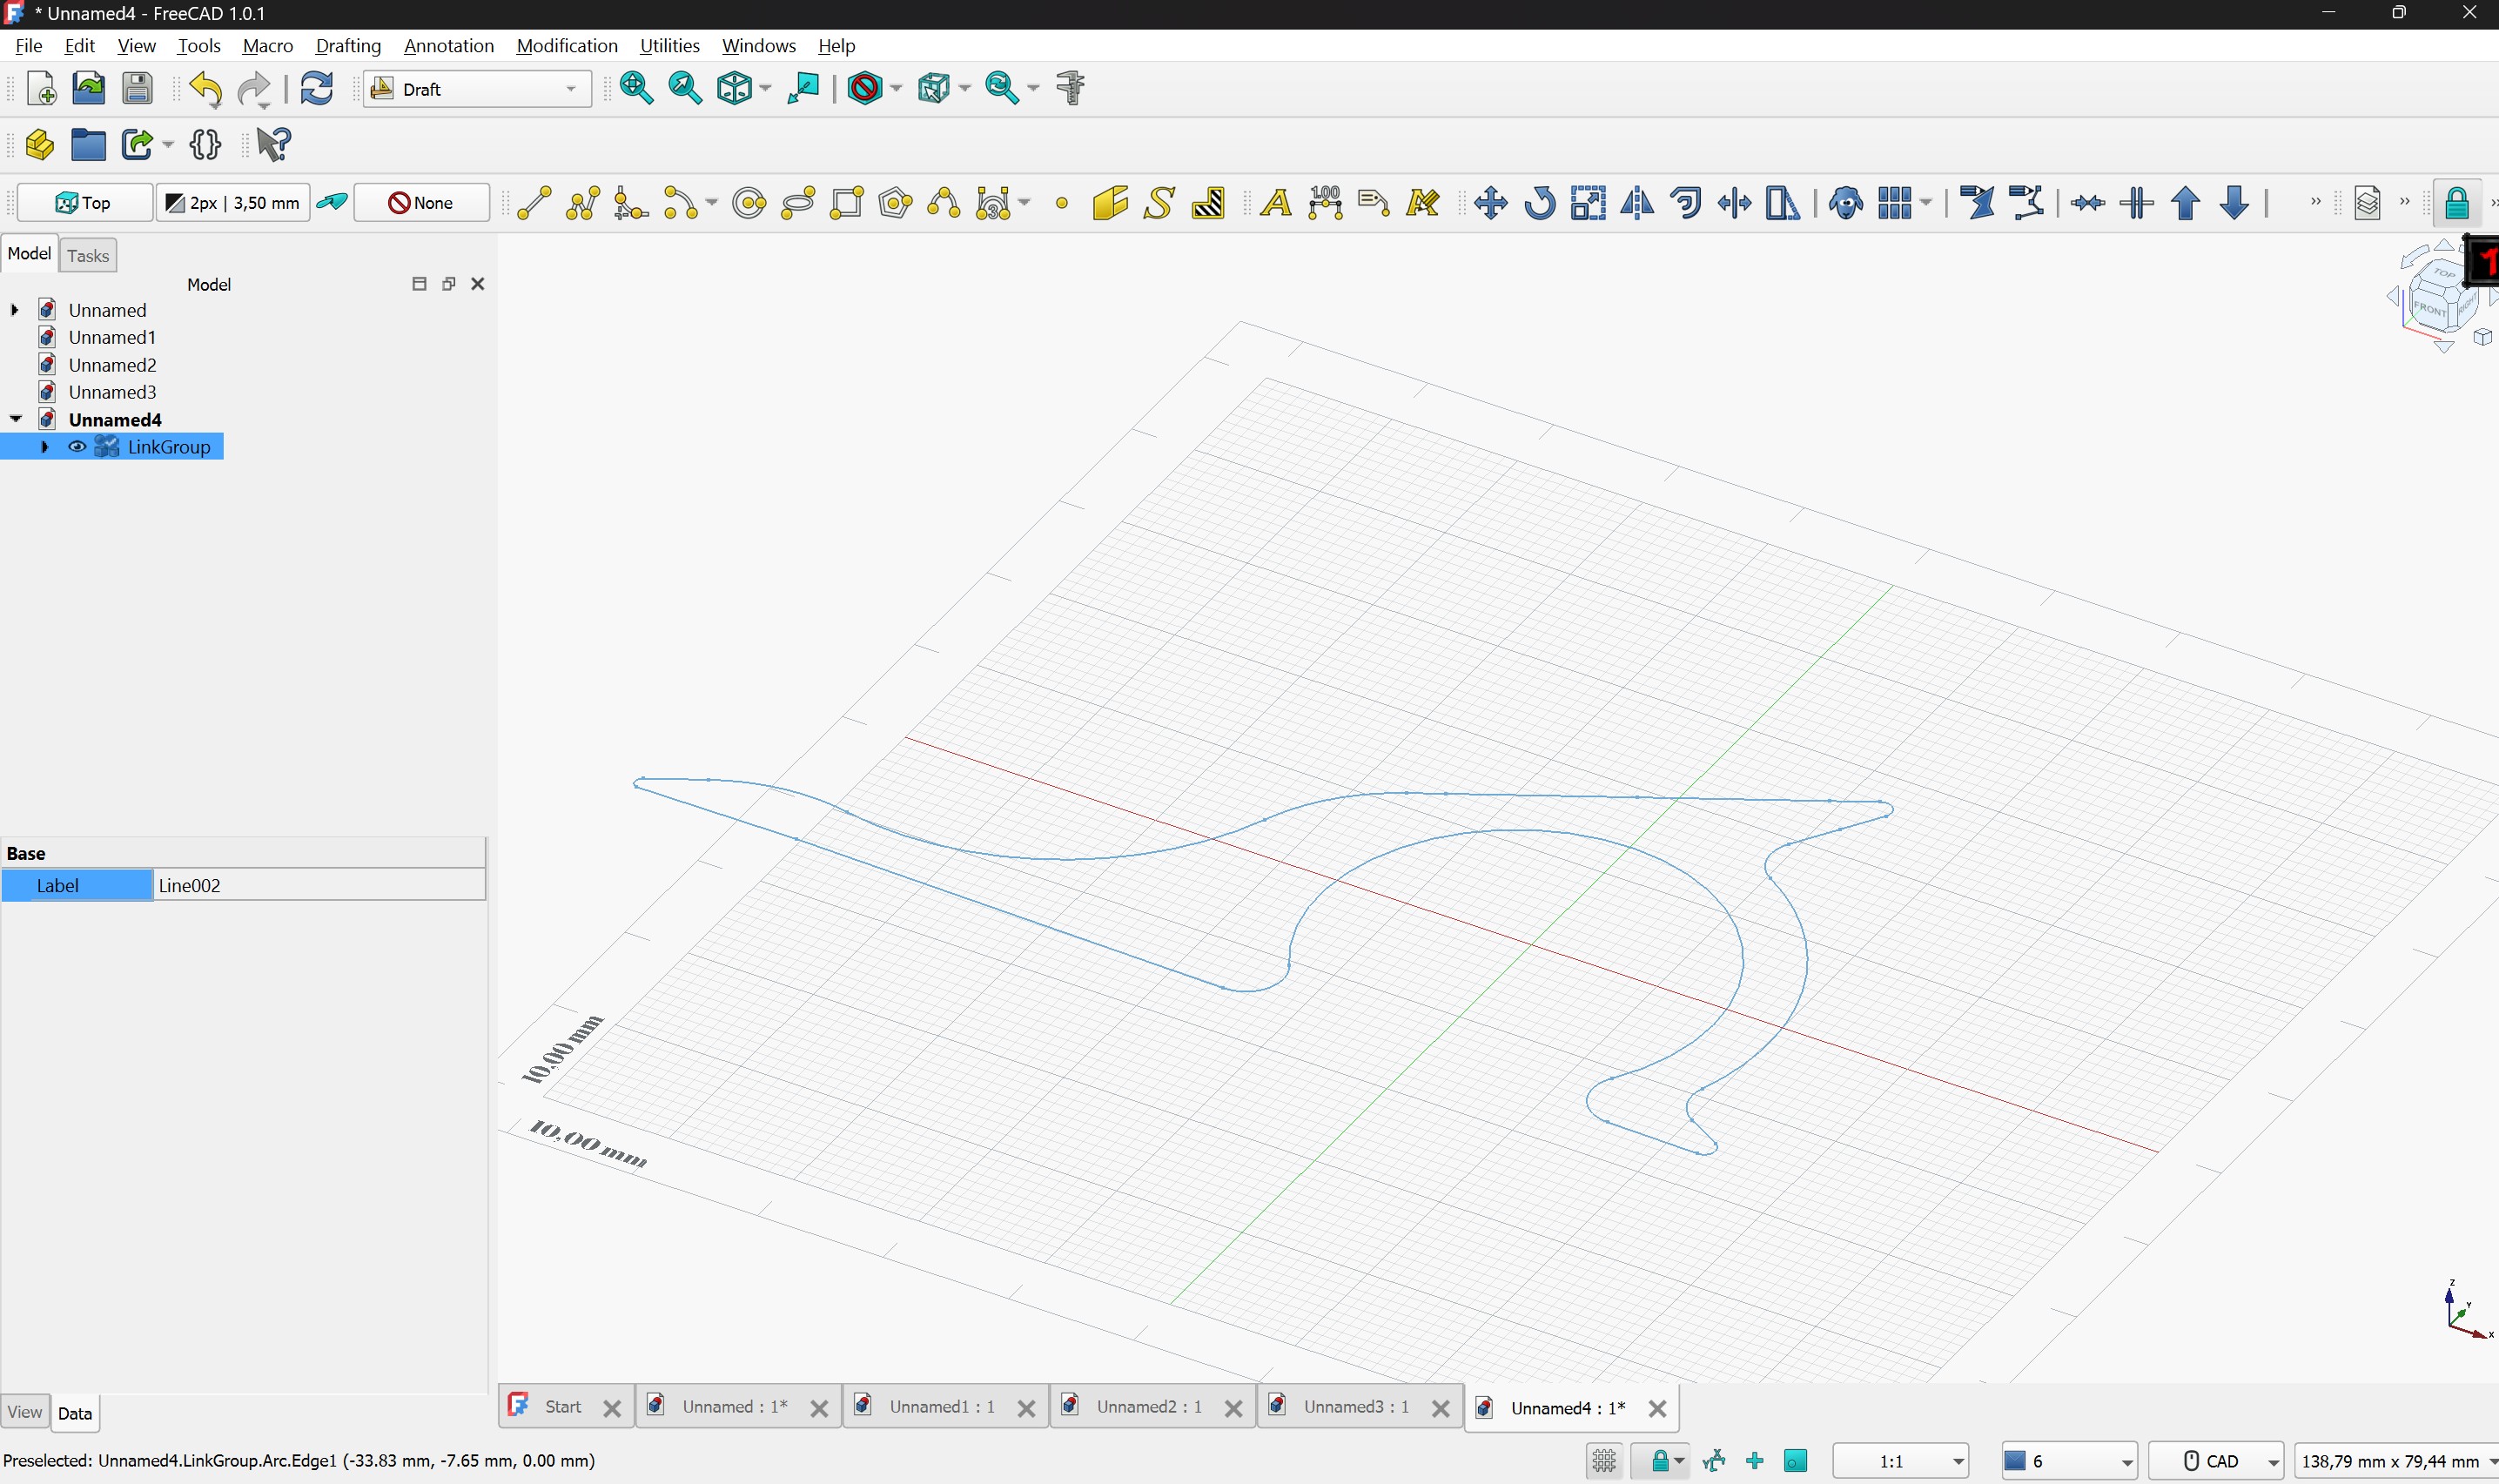Click the None autogroup button
This screenshot has width=2499, height=1484.
click(421, 203)
